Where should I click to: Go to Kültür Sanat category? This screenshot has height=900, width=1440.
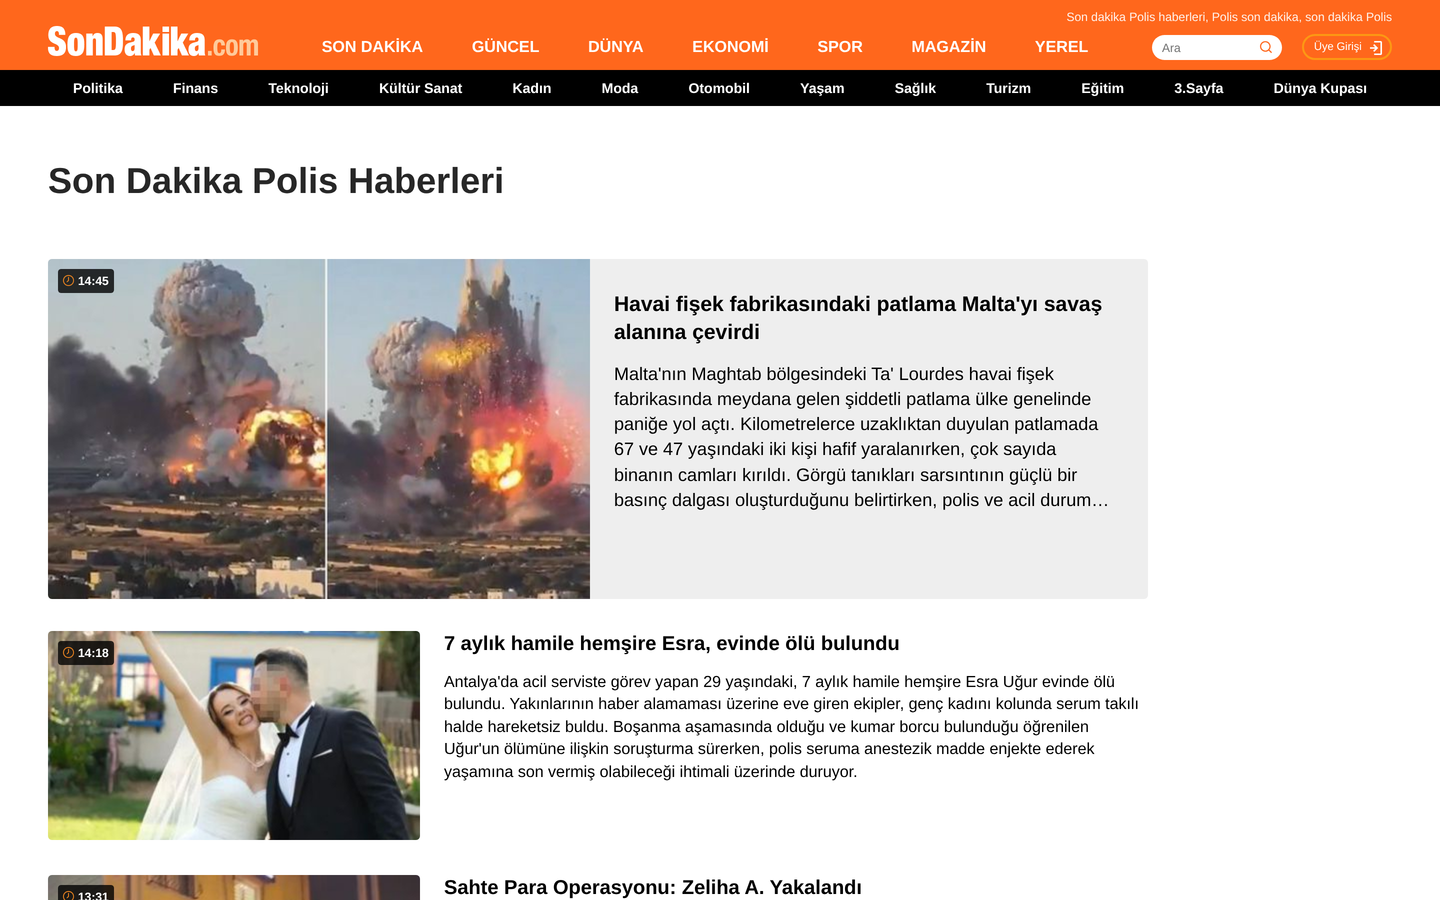point(420,88)
